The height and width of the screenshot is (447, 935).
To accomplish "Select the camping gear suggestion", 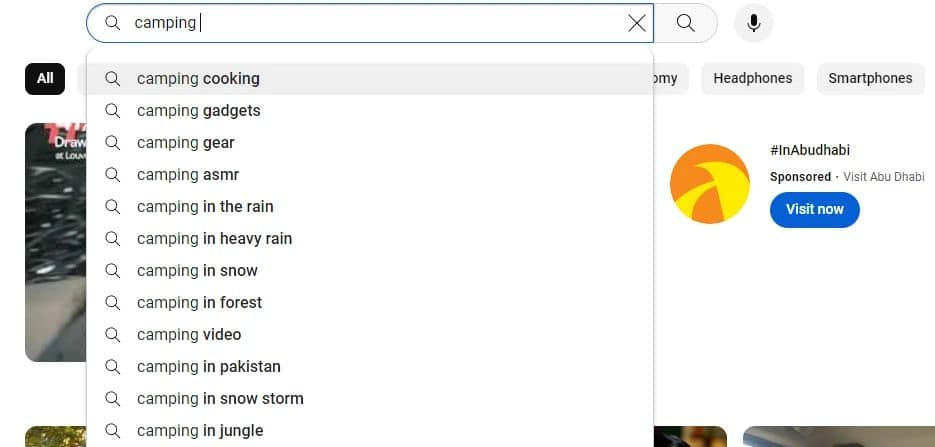I will tap(370, 143).
